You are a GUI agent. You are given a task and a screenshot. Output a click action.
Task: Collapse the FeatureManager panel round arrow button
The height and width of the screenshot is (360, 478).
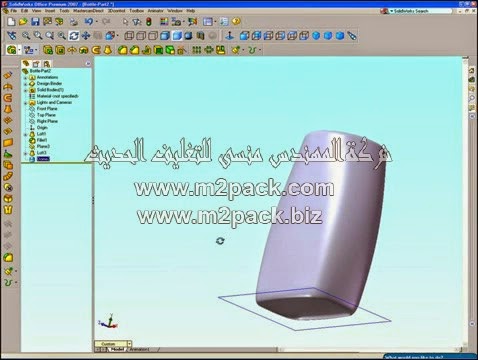(x=88, y=63)
